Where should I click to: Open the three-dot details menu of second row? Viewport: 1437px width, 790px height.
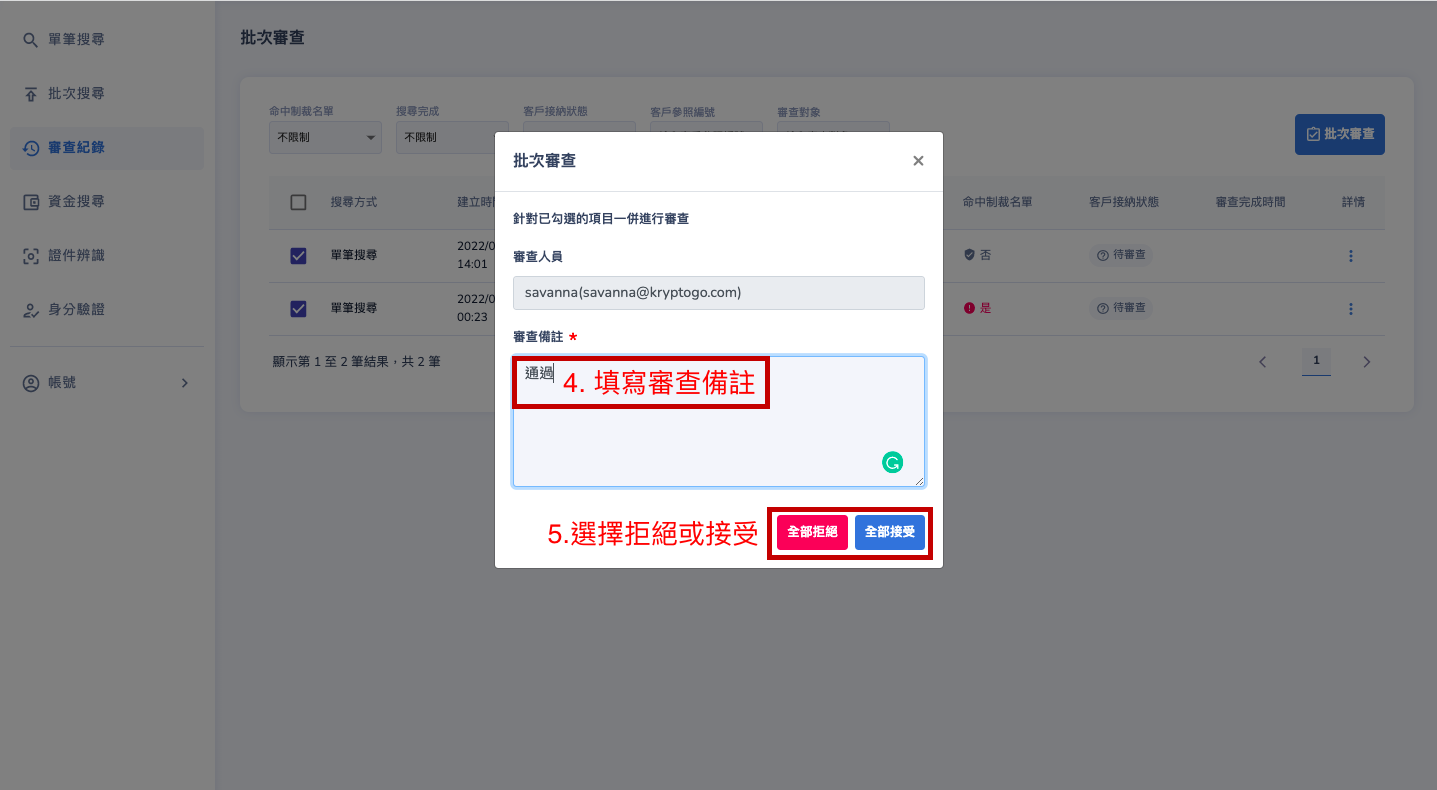[1350, 309]
